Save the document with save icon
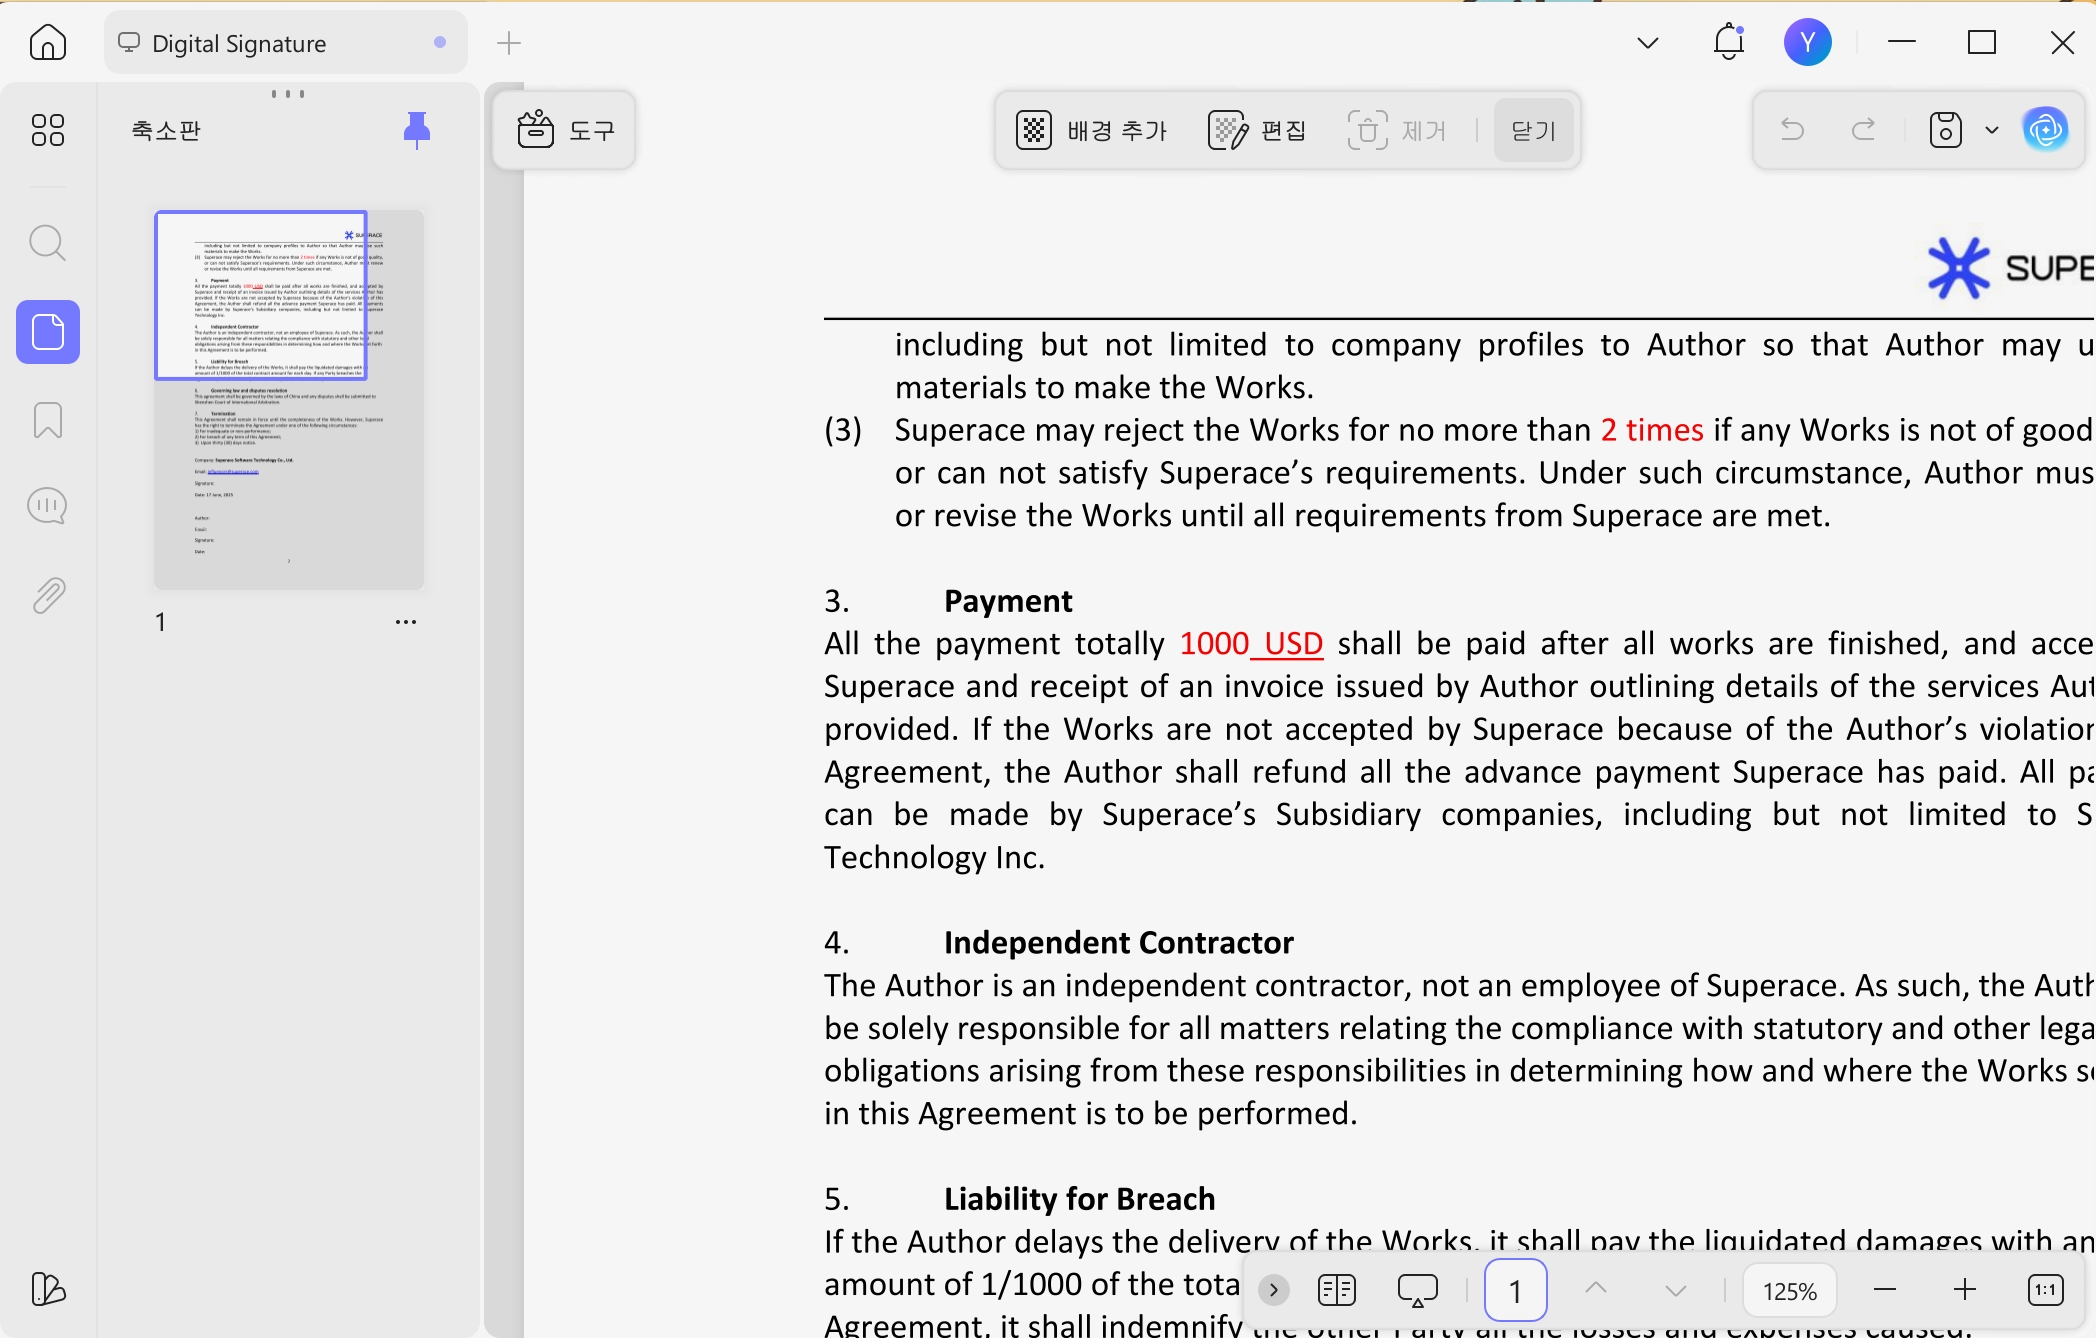The image size is (2096, 1338). 1946,130
